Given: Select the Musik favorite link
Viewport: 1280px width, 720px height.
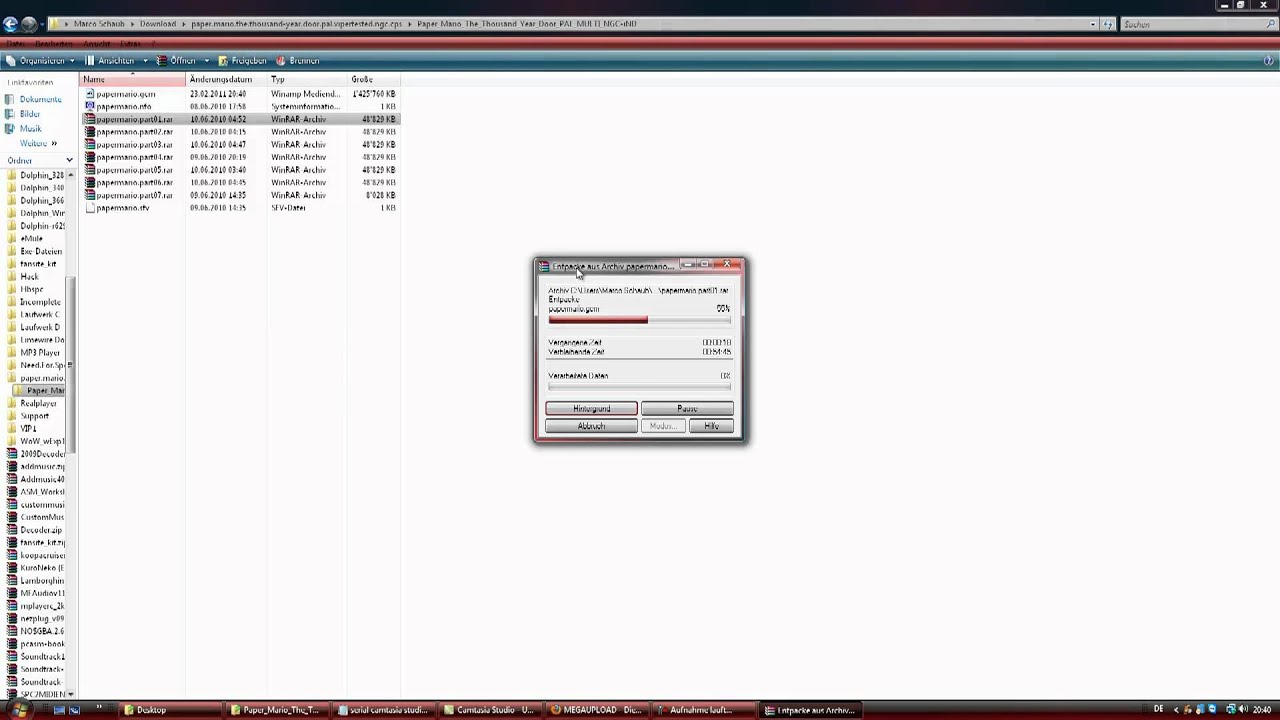Looking at the screenshot, I should point(31,129).
